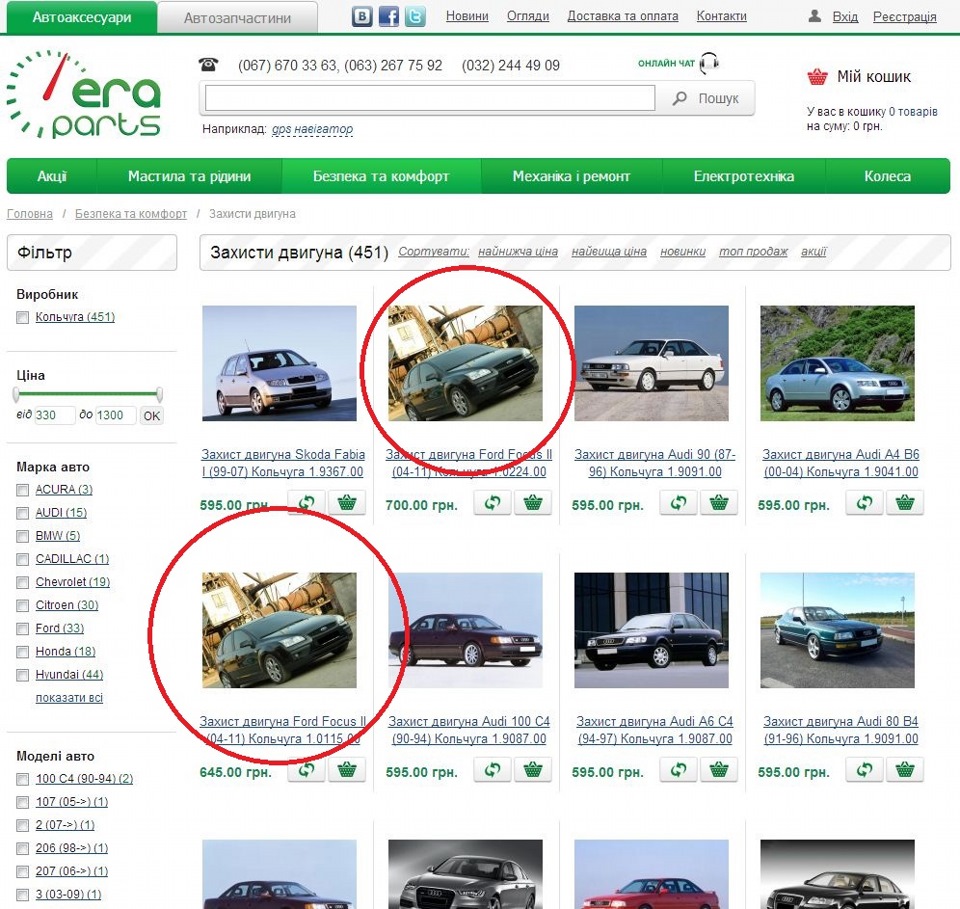Image resolution: width=960 pixels, height=909 pixels.
Task: Sort by найвища ціна
Action: [x=609, y=252]
